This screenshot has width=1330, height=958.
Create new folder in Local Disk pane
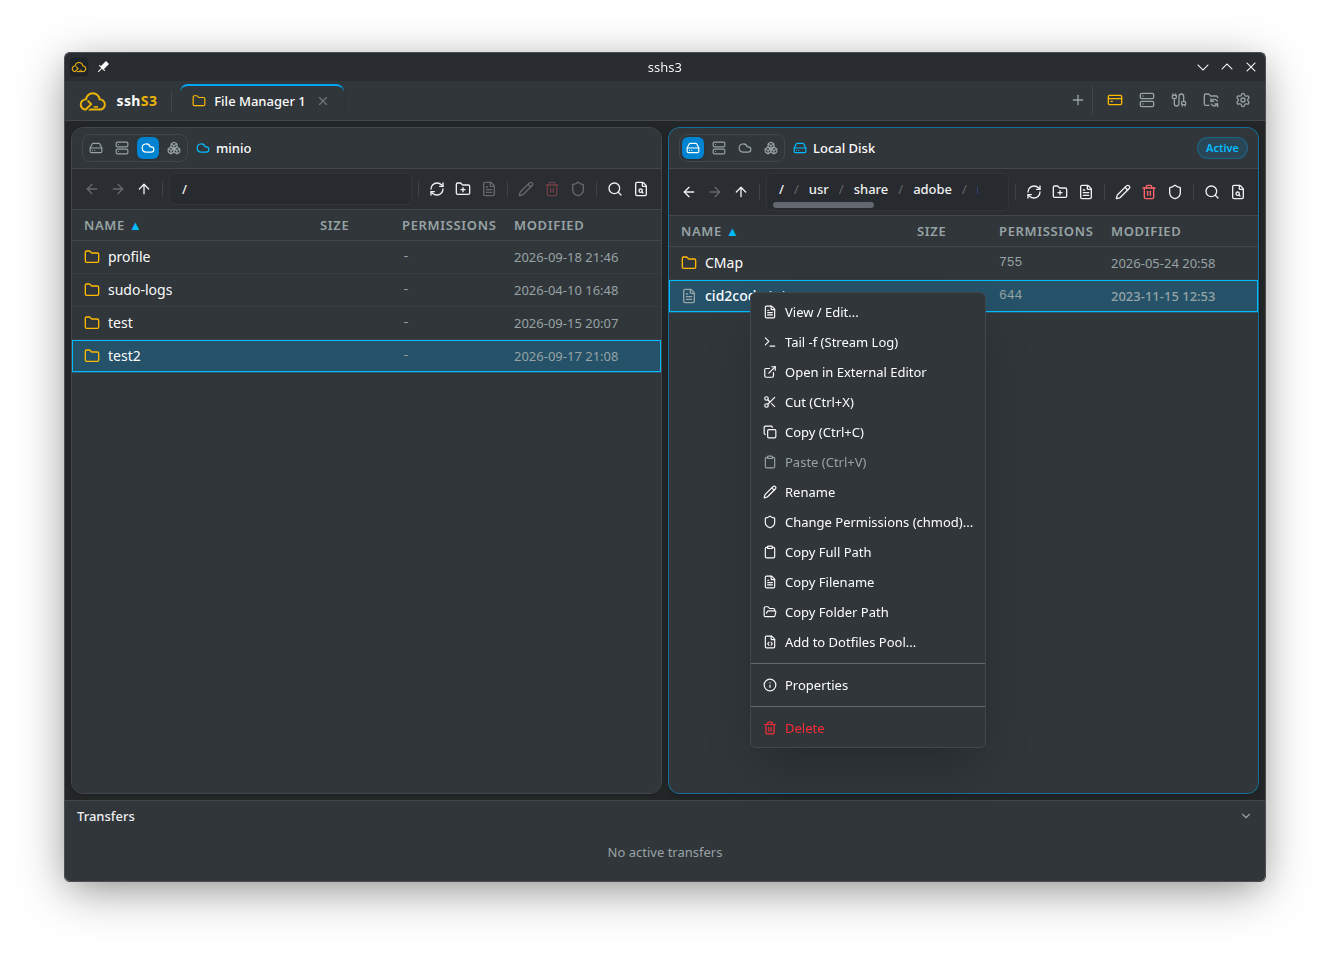(1060, 192)
